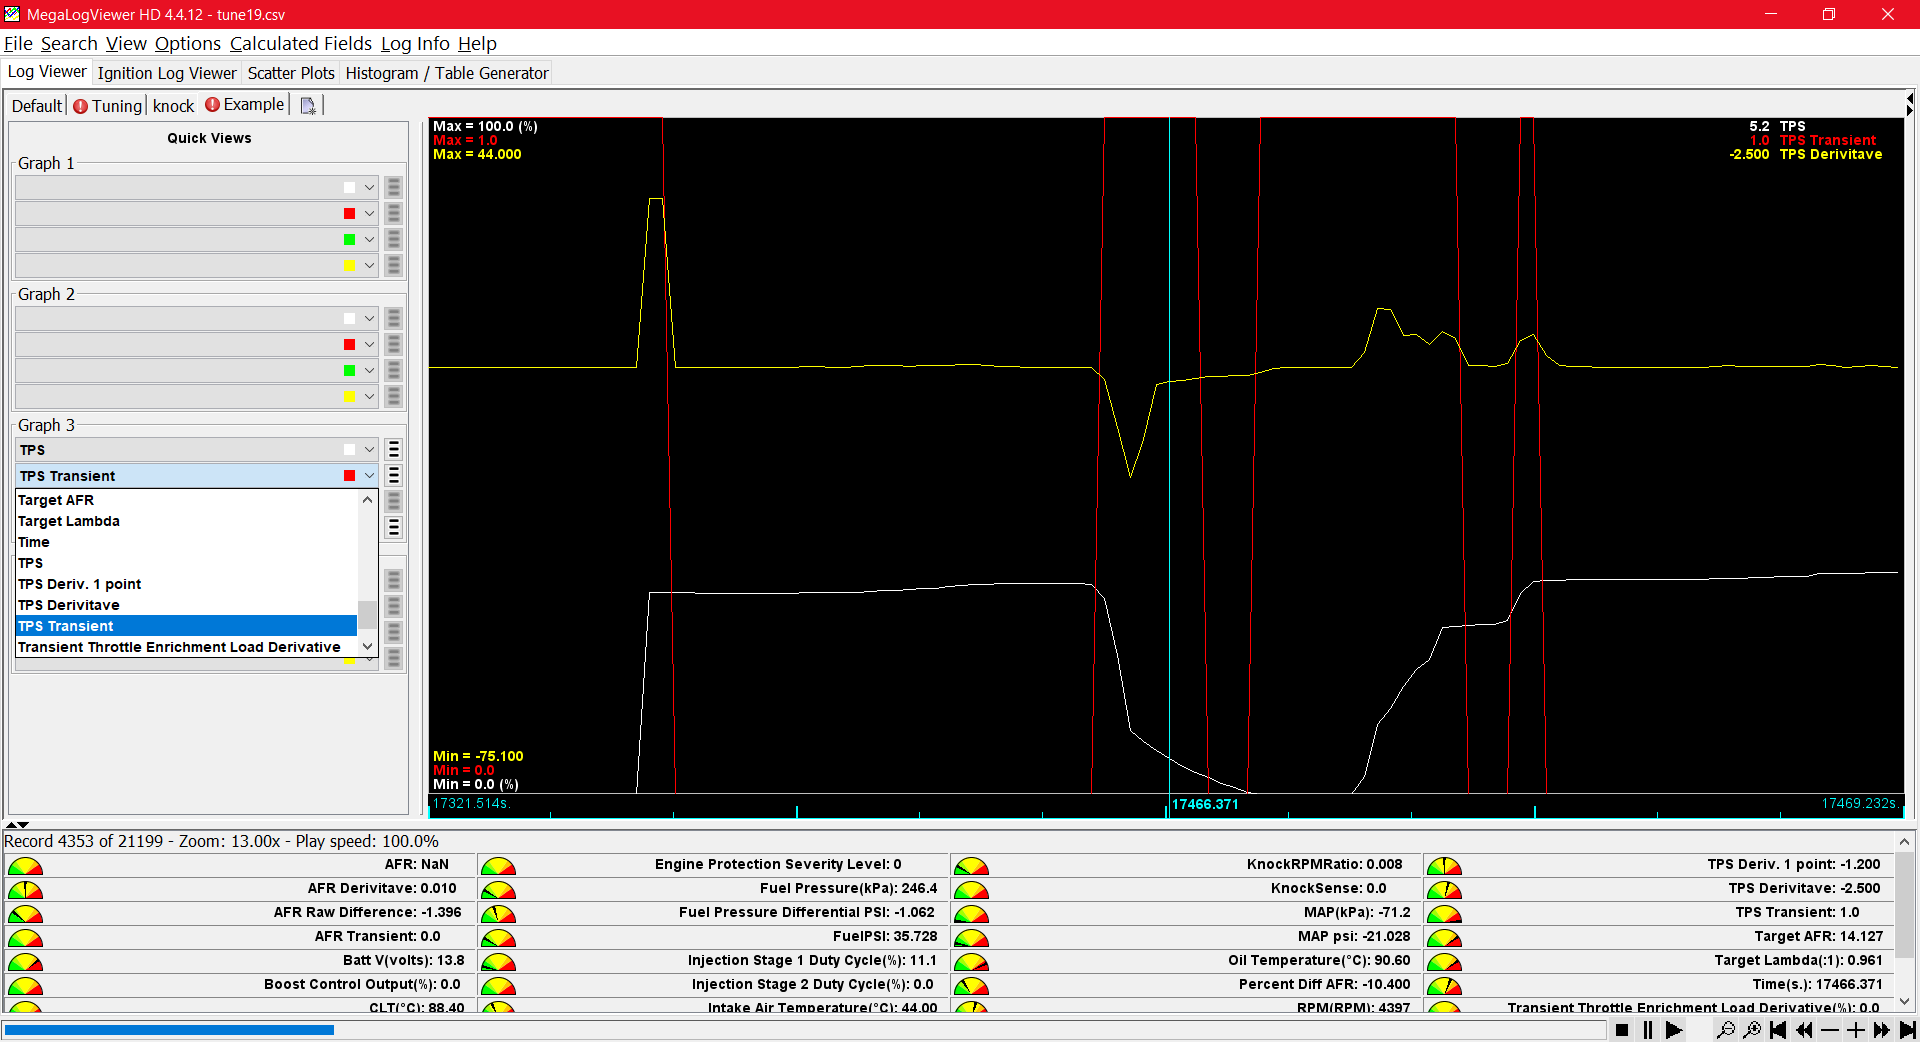Zoom out using magnifier minus icon
The width and height of the screenshot is (1920, 1042).
1725,1030
